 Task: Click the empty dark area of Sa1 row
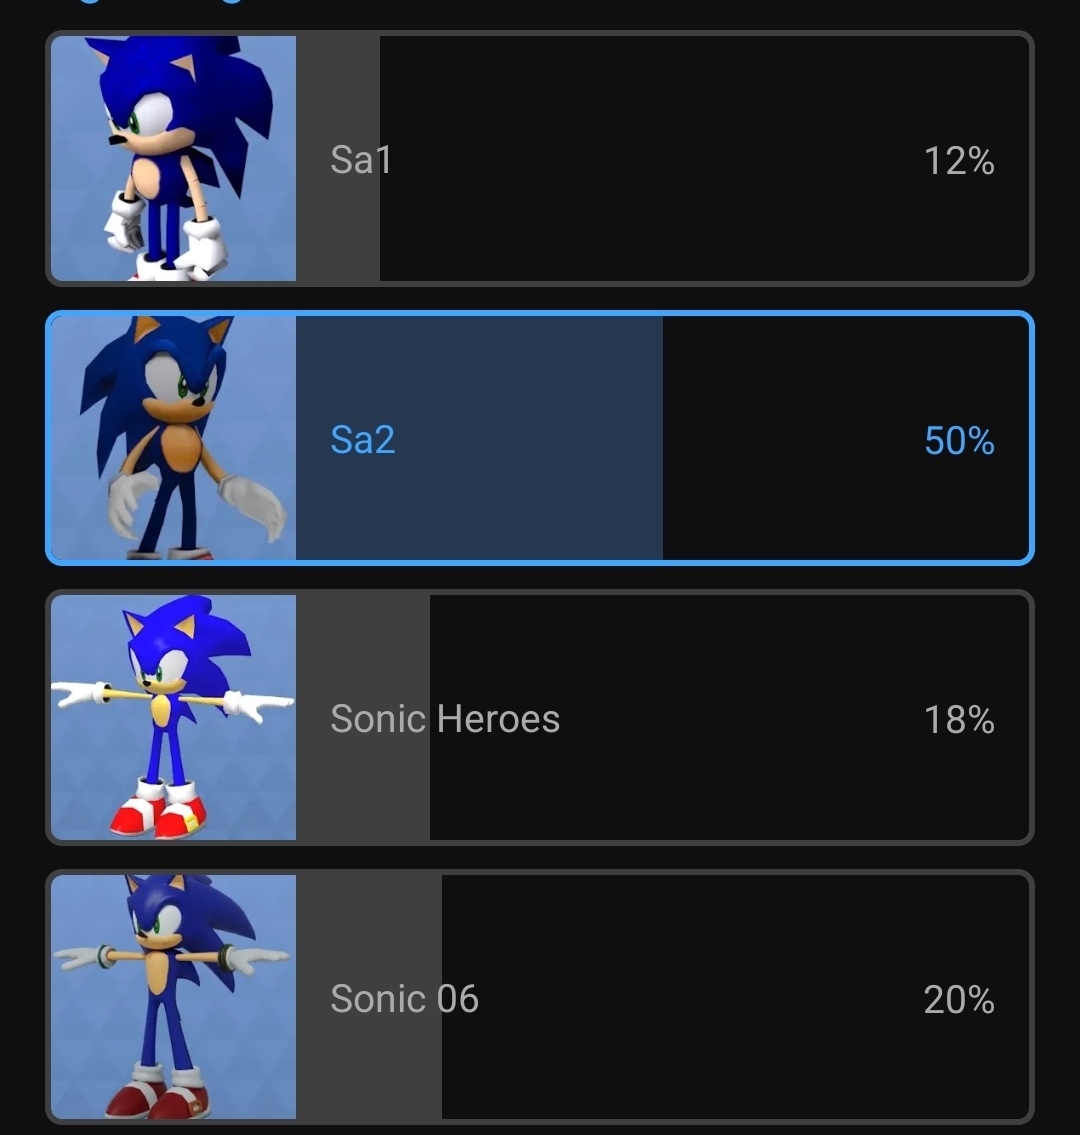(704, 159)
